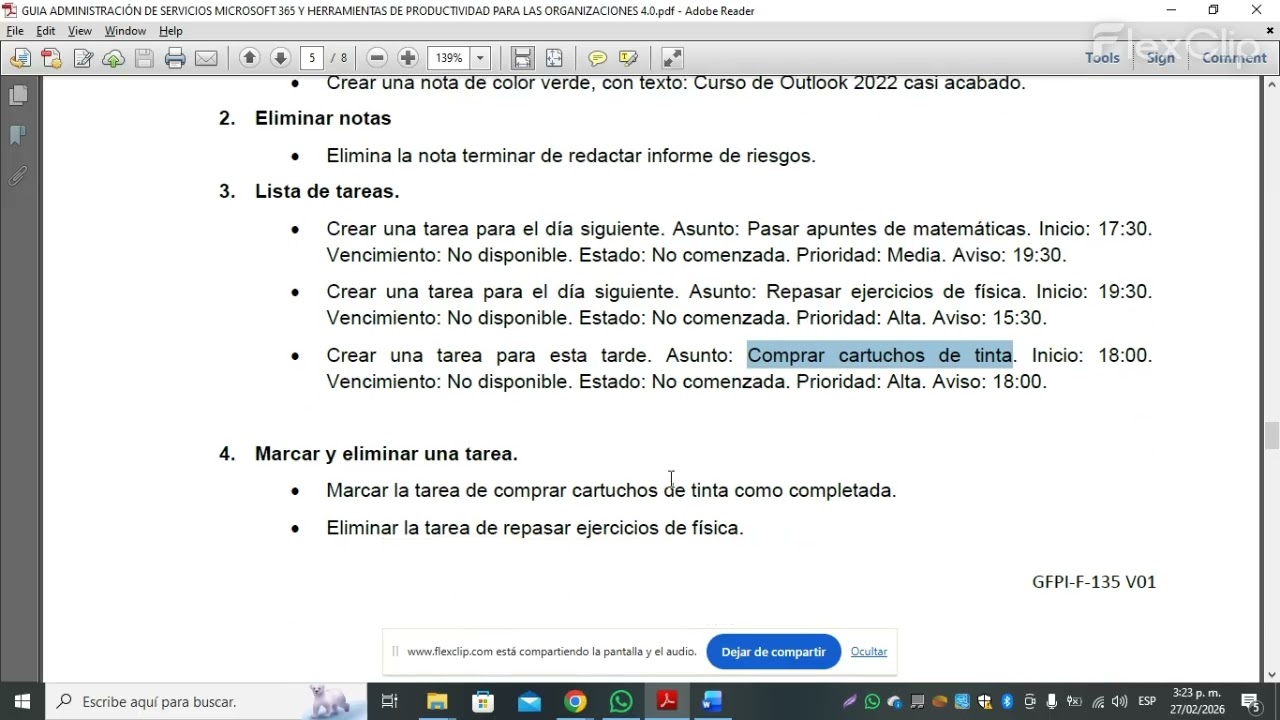Image resolution: width=1280 pixels, height=720 pixels.
Task: Open the Windows Start menu
Action: click(22, 701)
